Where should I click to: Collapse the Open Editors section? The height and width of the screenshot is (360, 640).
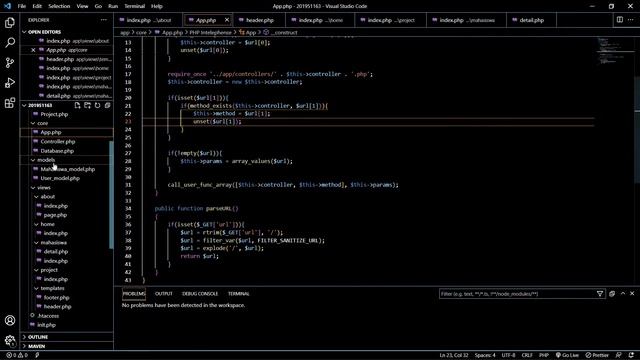[x=24, y=32]
